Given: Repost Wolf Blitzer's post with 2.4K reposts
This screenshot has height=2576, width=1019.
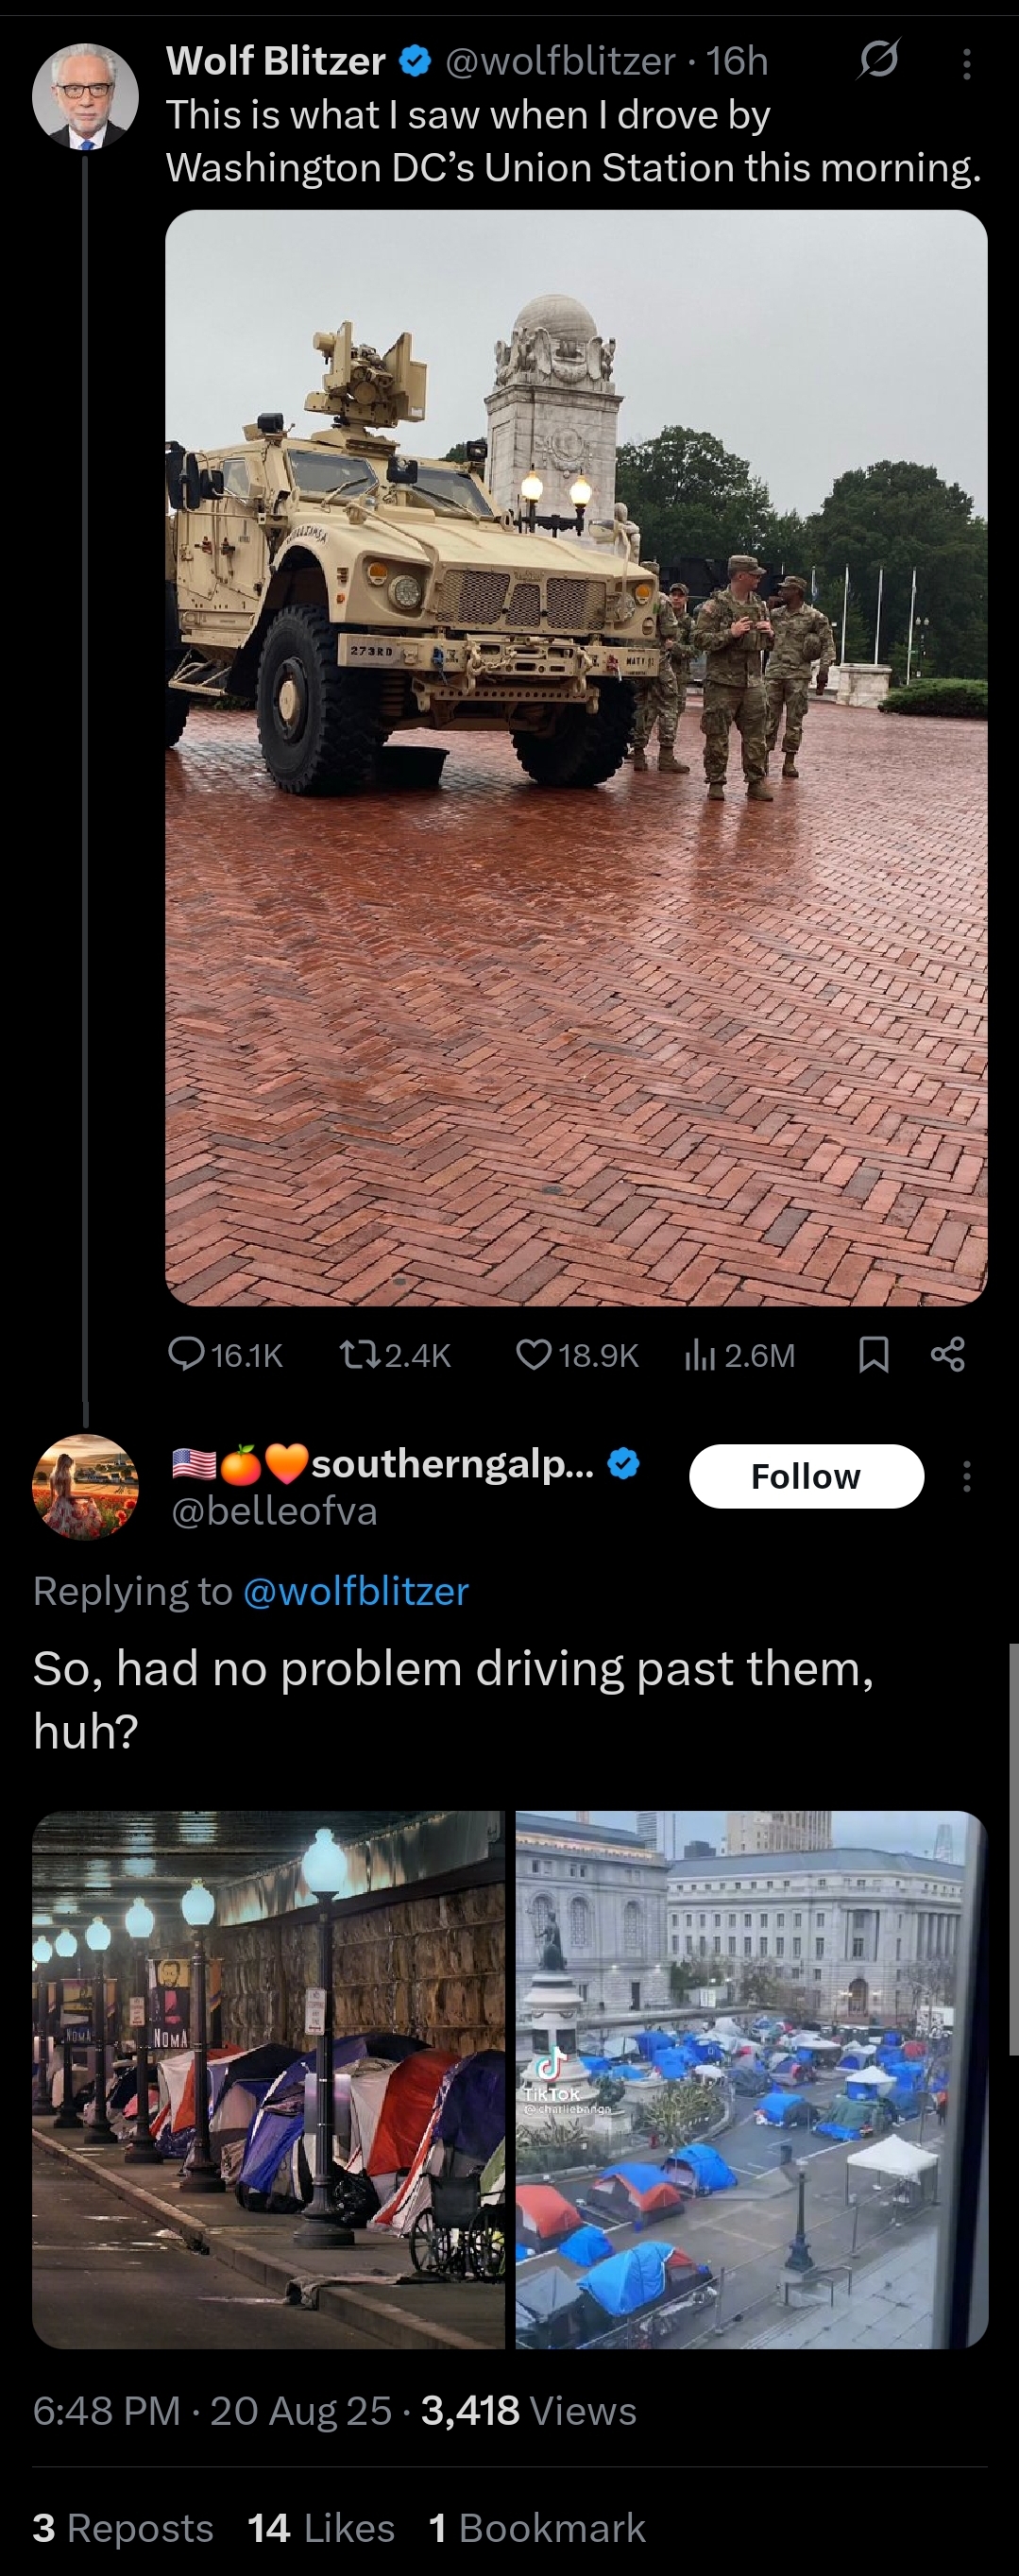Looking at the screenshot, I should (357, 1354).
